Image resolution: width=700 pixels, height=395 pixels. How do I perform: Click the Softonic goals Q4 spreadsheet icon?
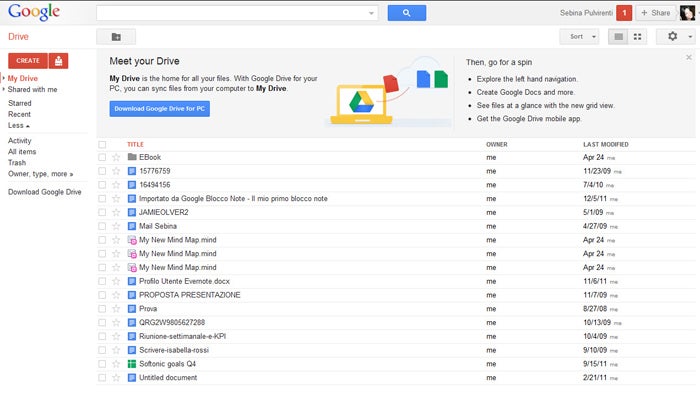point(132,364)
